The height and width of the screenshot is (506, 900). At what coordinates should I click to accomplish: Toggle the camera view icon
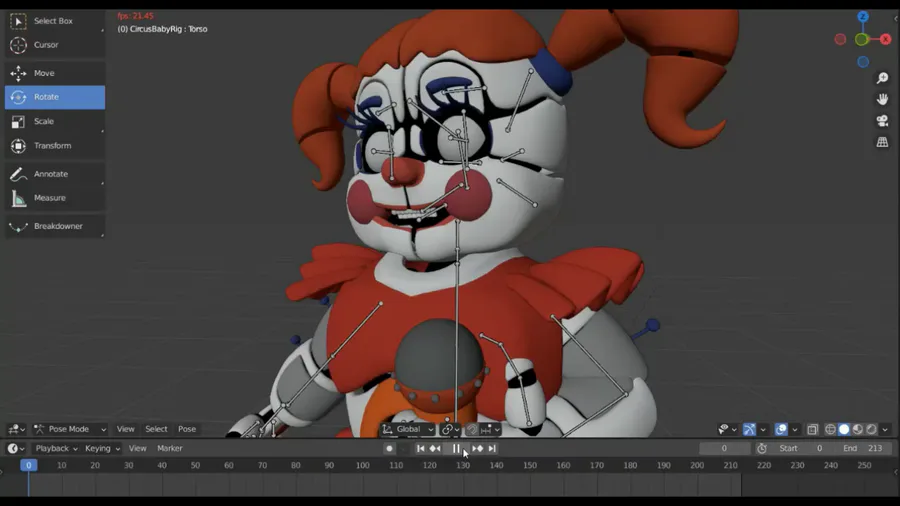882,120
